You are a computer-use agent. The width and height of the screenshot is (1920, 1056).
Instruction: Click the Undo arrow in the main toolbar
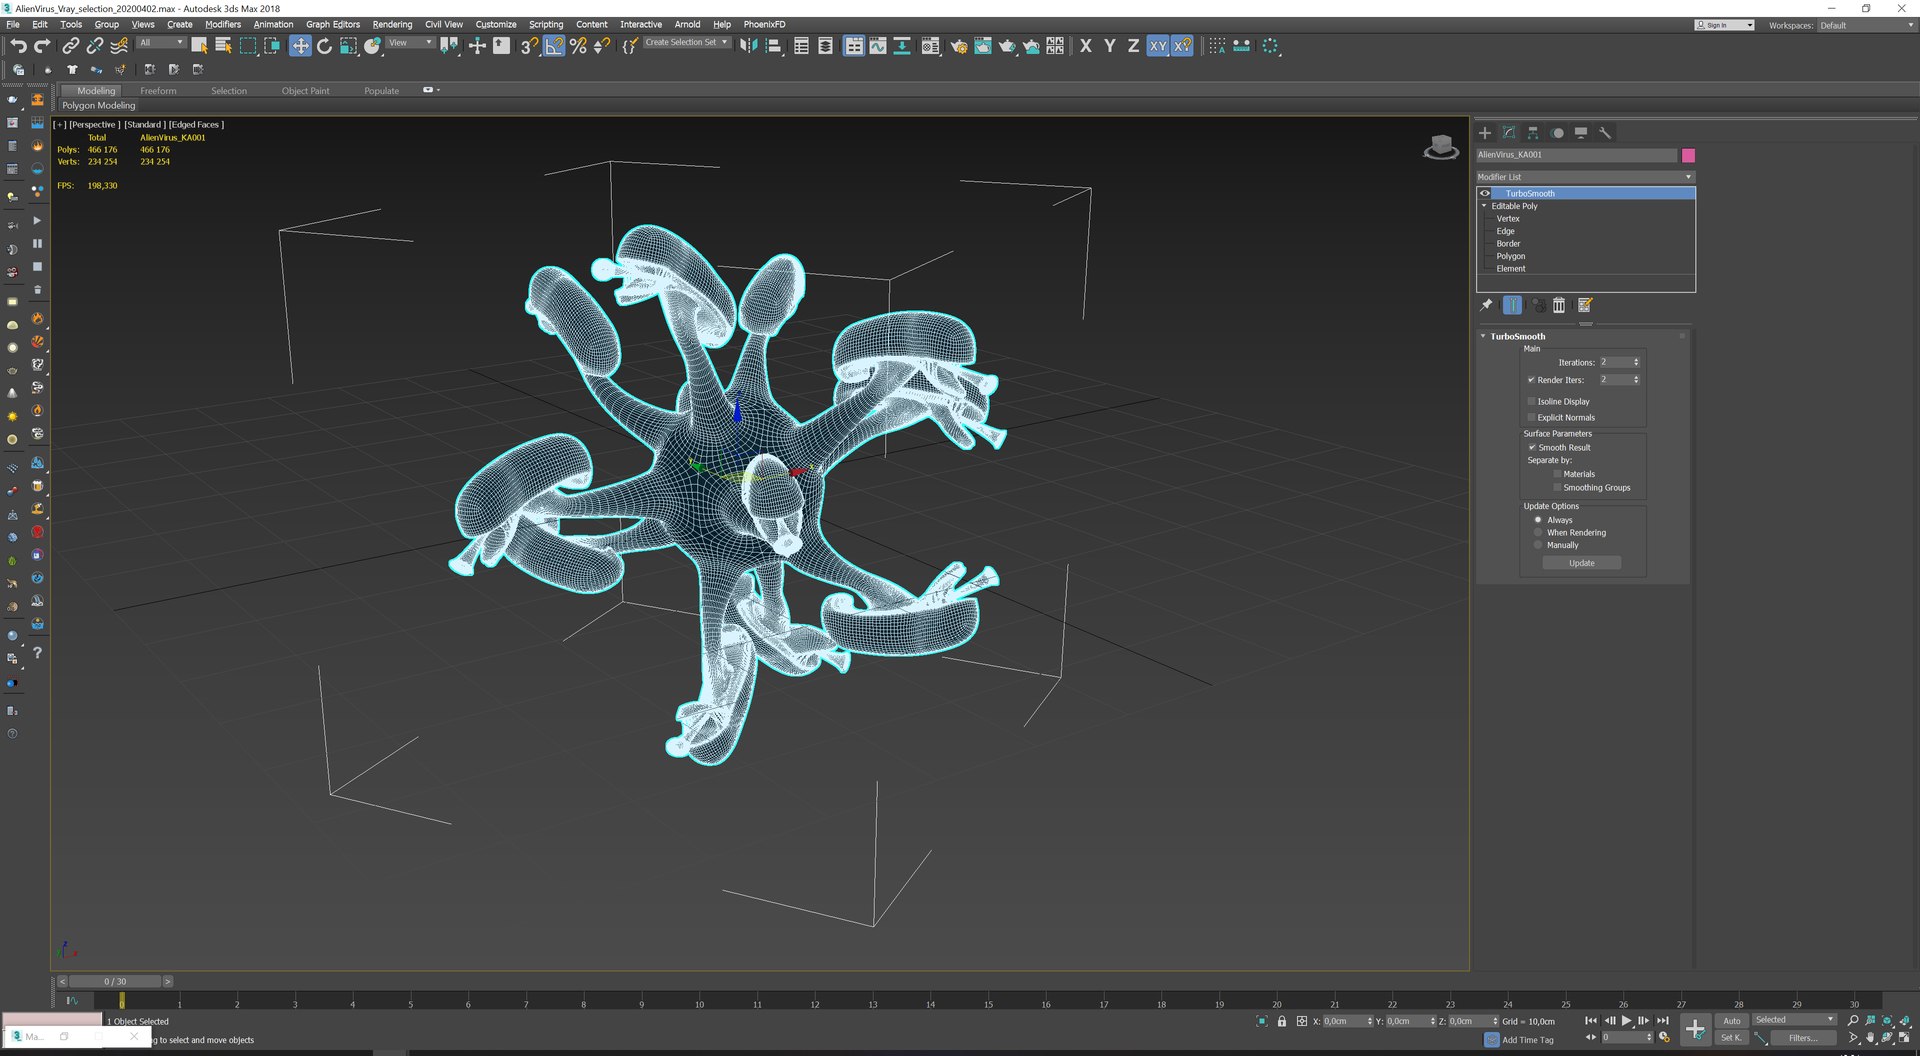pos(18,46)
